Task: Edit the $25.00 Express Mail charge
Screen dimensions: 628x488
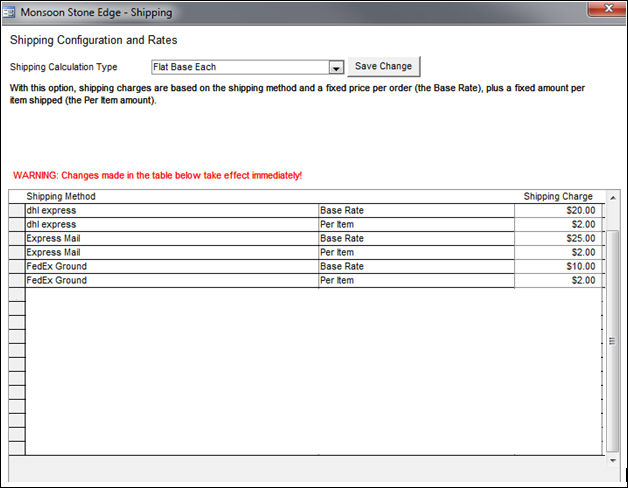Action: coord(558,239)
